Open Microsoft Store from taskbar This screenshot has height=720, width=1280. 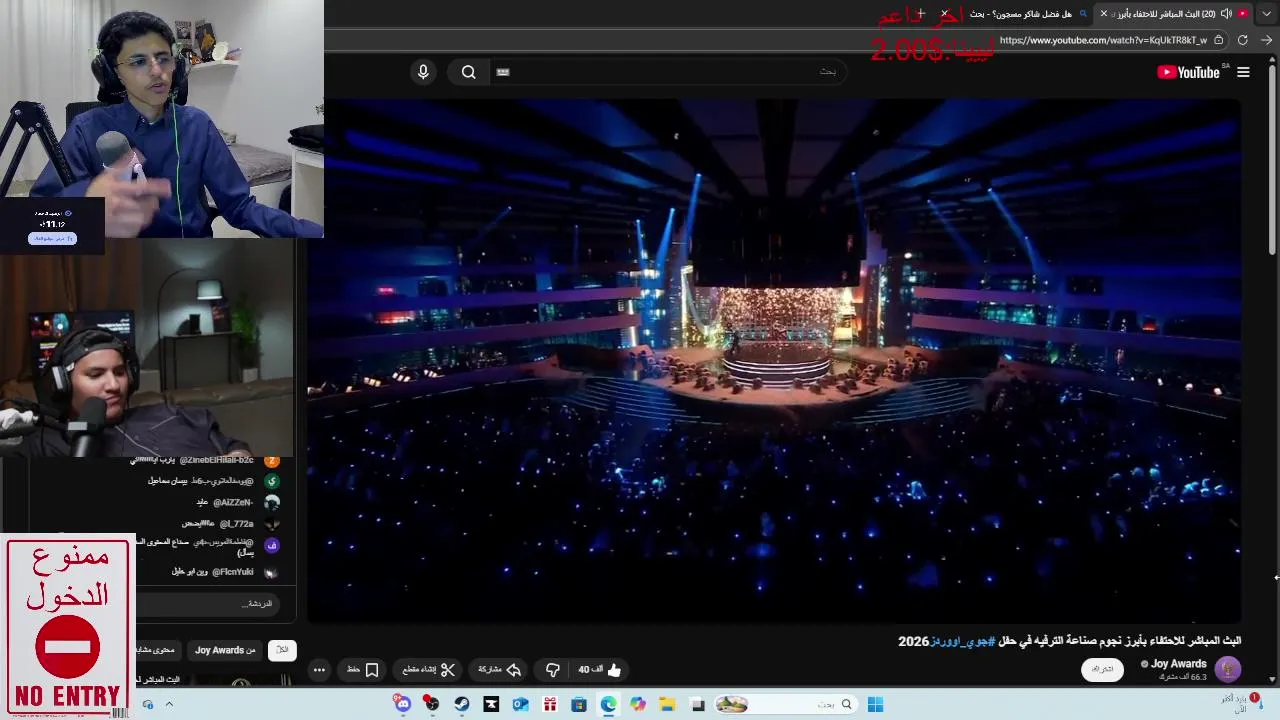[x=579, y=704]
